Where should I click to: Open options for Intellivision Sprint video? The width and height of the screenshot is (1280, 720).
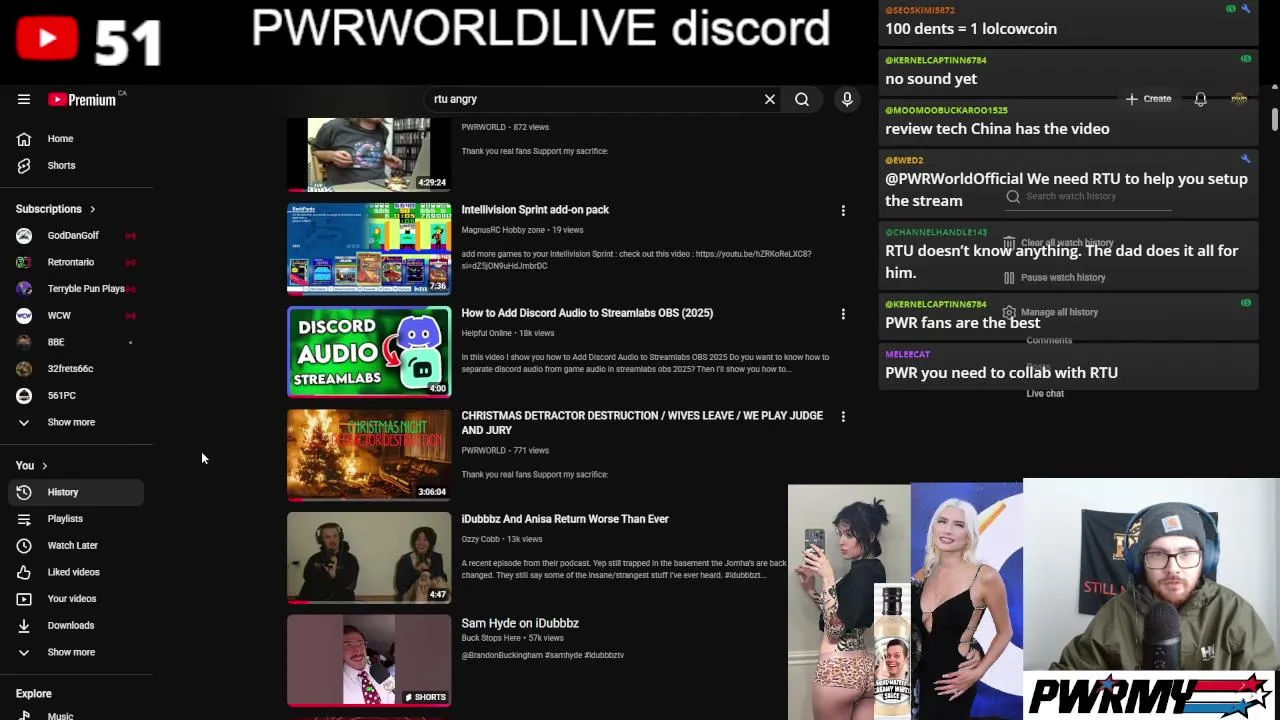843,211
